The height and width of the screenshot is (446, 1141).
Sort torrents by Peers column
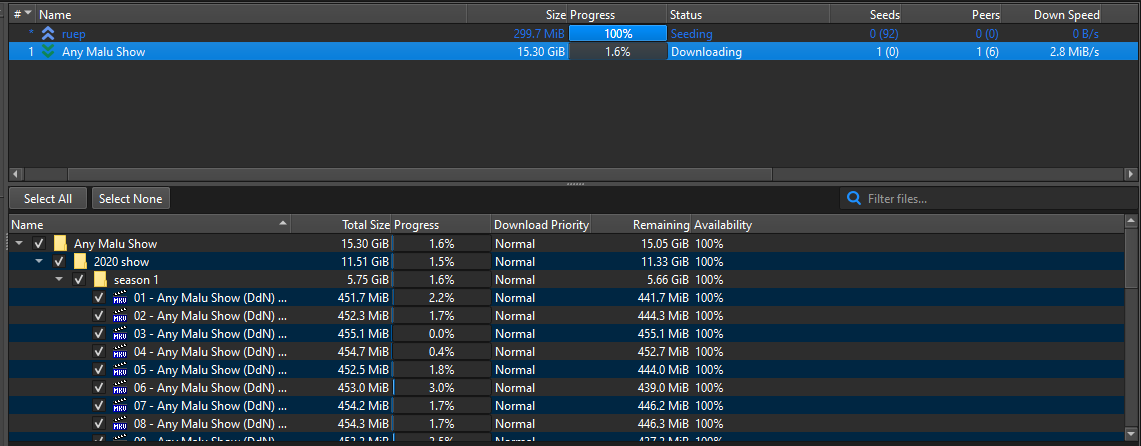[x=953, y=15]
